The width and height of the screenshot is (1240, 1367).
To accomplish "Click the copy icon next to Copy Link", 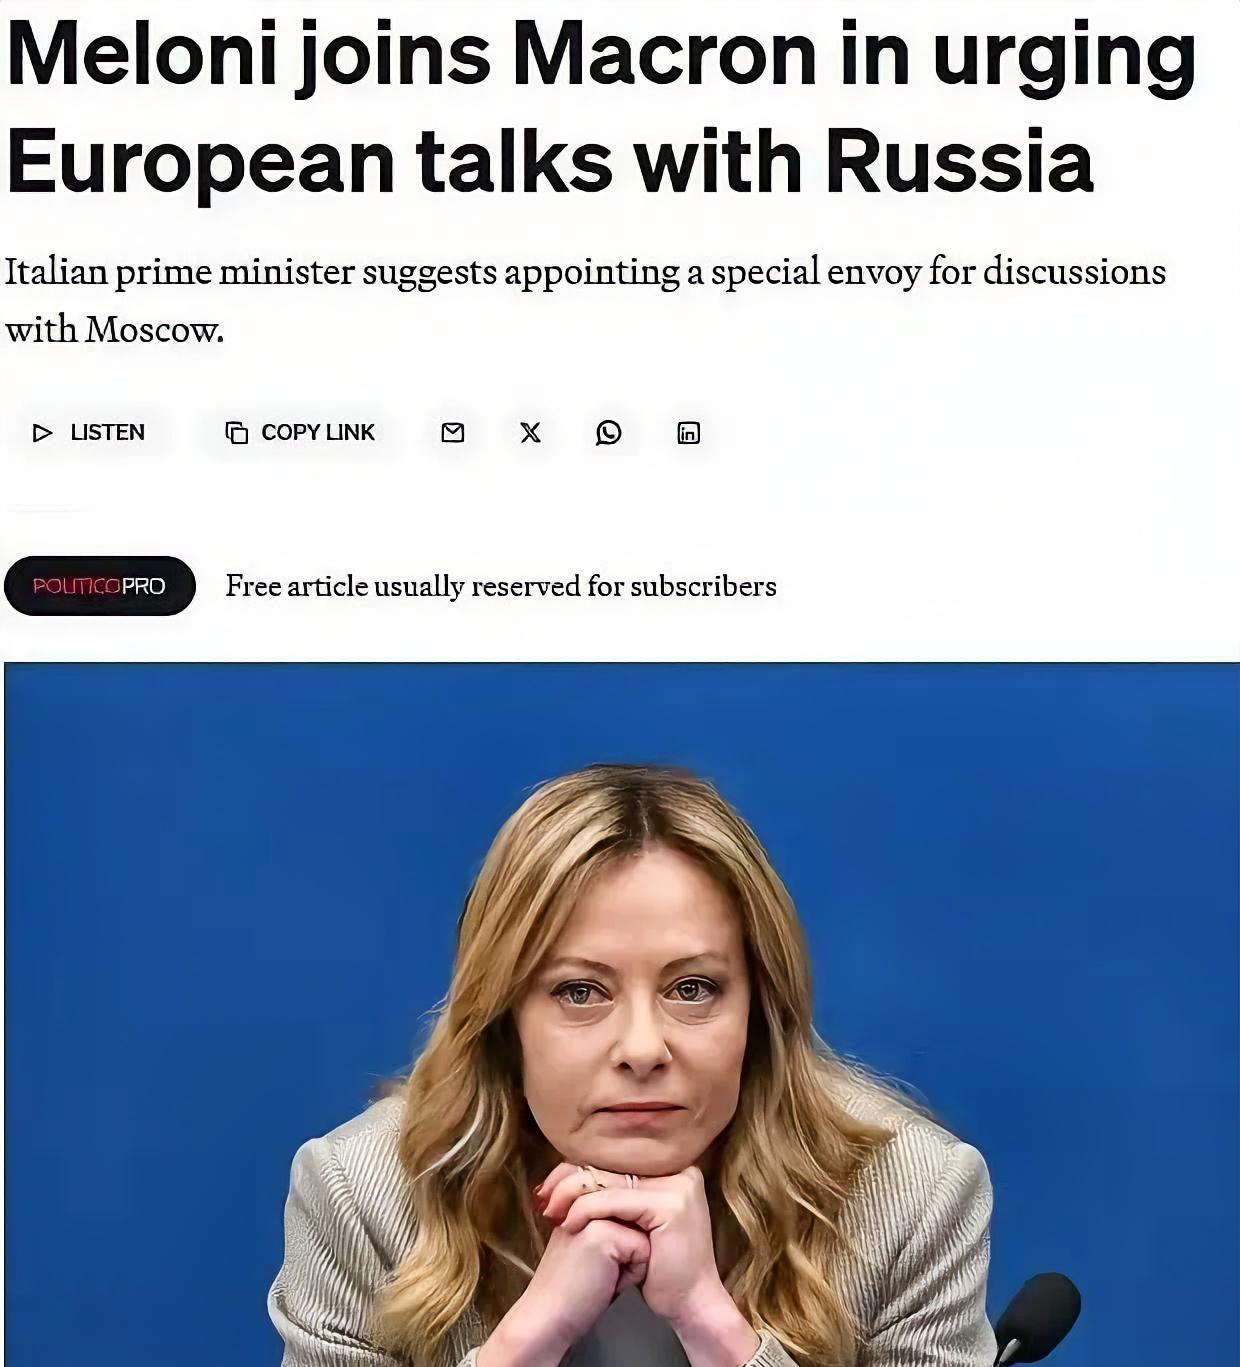I will 237,433.
